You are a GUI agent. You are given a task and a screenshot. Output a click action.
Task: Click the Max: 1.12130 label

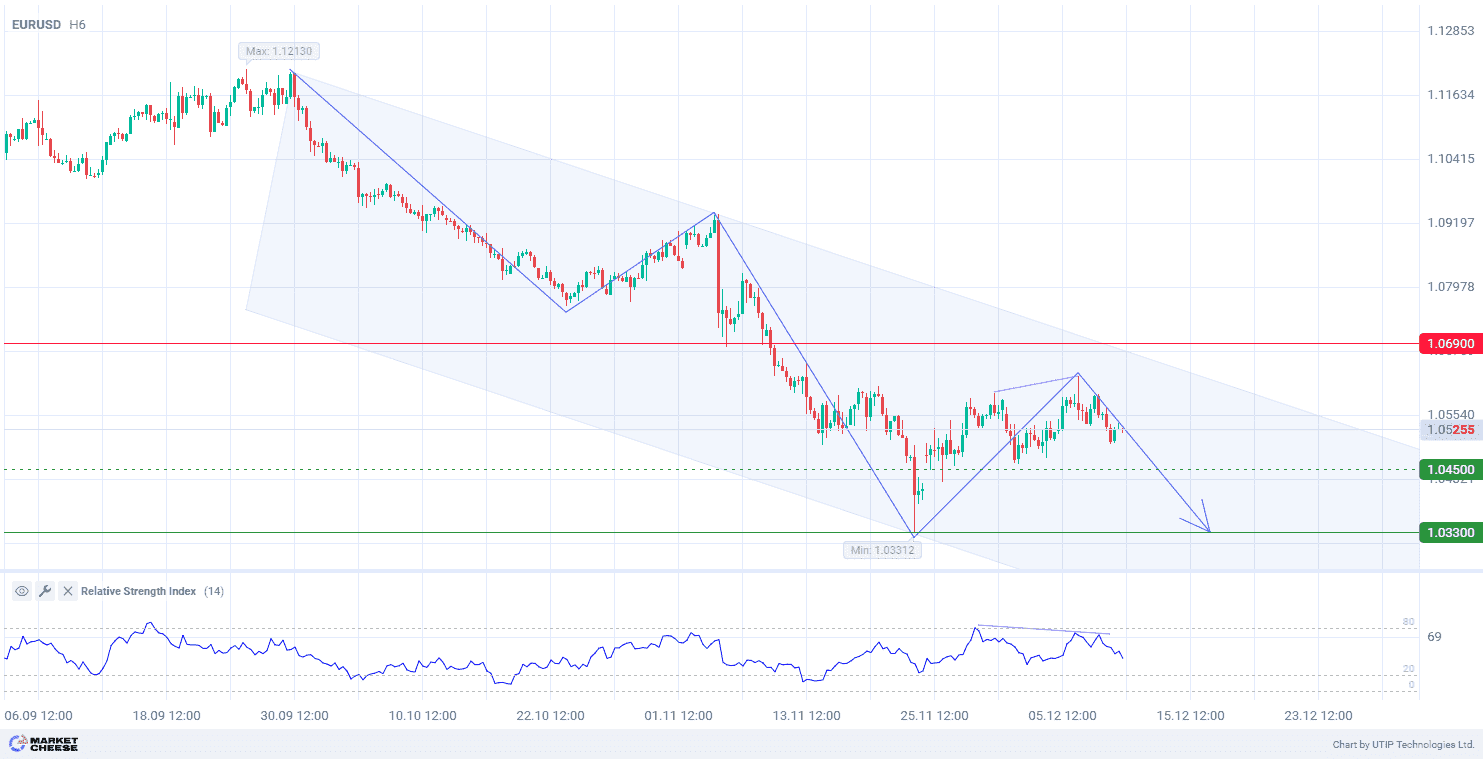pyautogui.click(x=280, y=51)
